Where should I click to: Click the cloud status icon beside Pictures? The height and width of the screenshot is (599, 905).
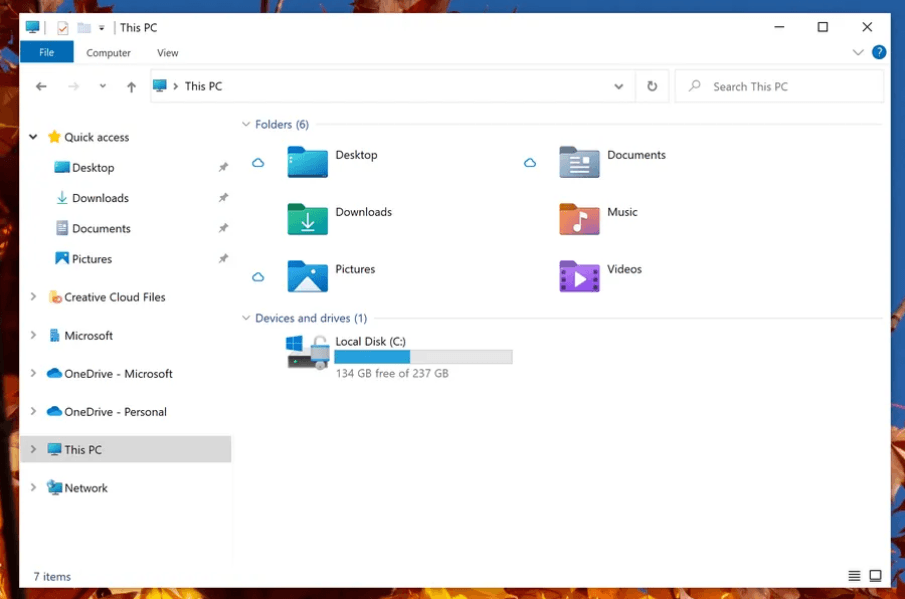pos(258,278)
